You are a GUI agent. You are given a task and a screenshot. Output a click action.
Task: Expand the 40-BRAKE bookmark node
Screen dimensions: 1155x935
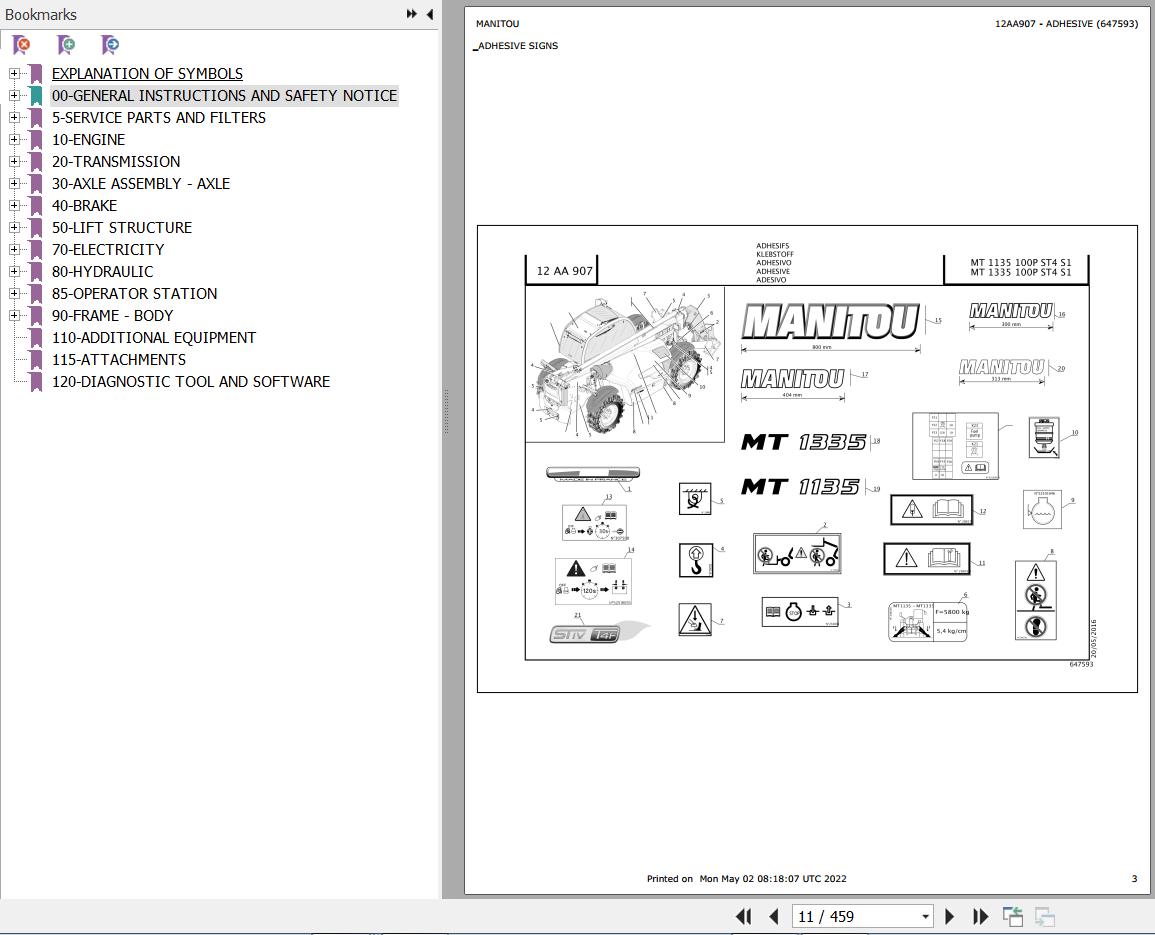(x=14, y=206)
